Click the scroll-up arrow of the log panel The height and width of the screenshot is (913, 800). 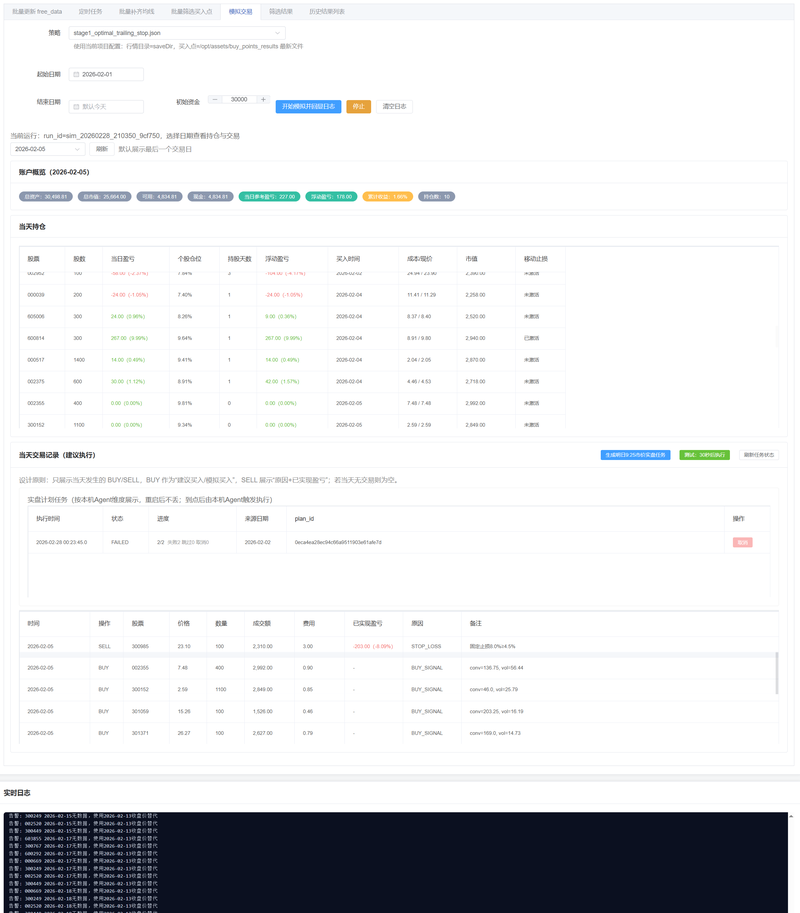(x=791, y=816)
